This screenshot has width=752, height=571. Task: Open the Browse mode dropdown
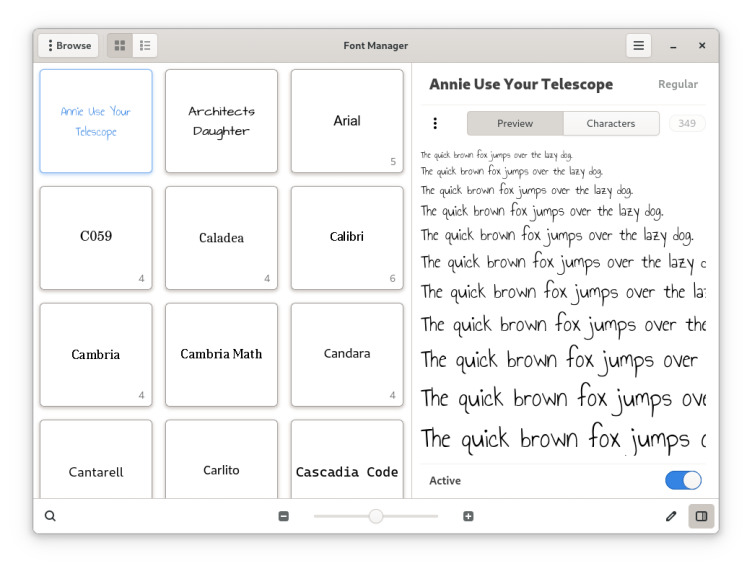68,46
